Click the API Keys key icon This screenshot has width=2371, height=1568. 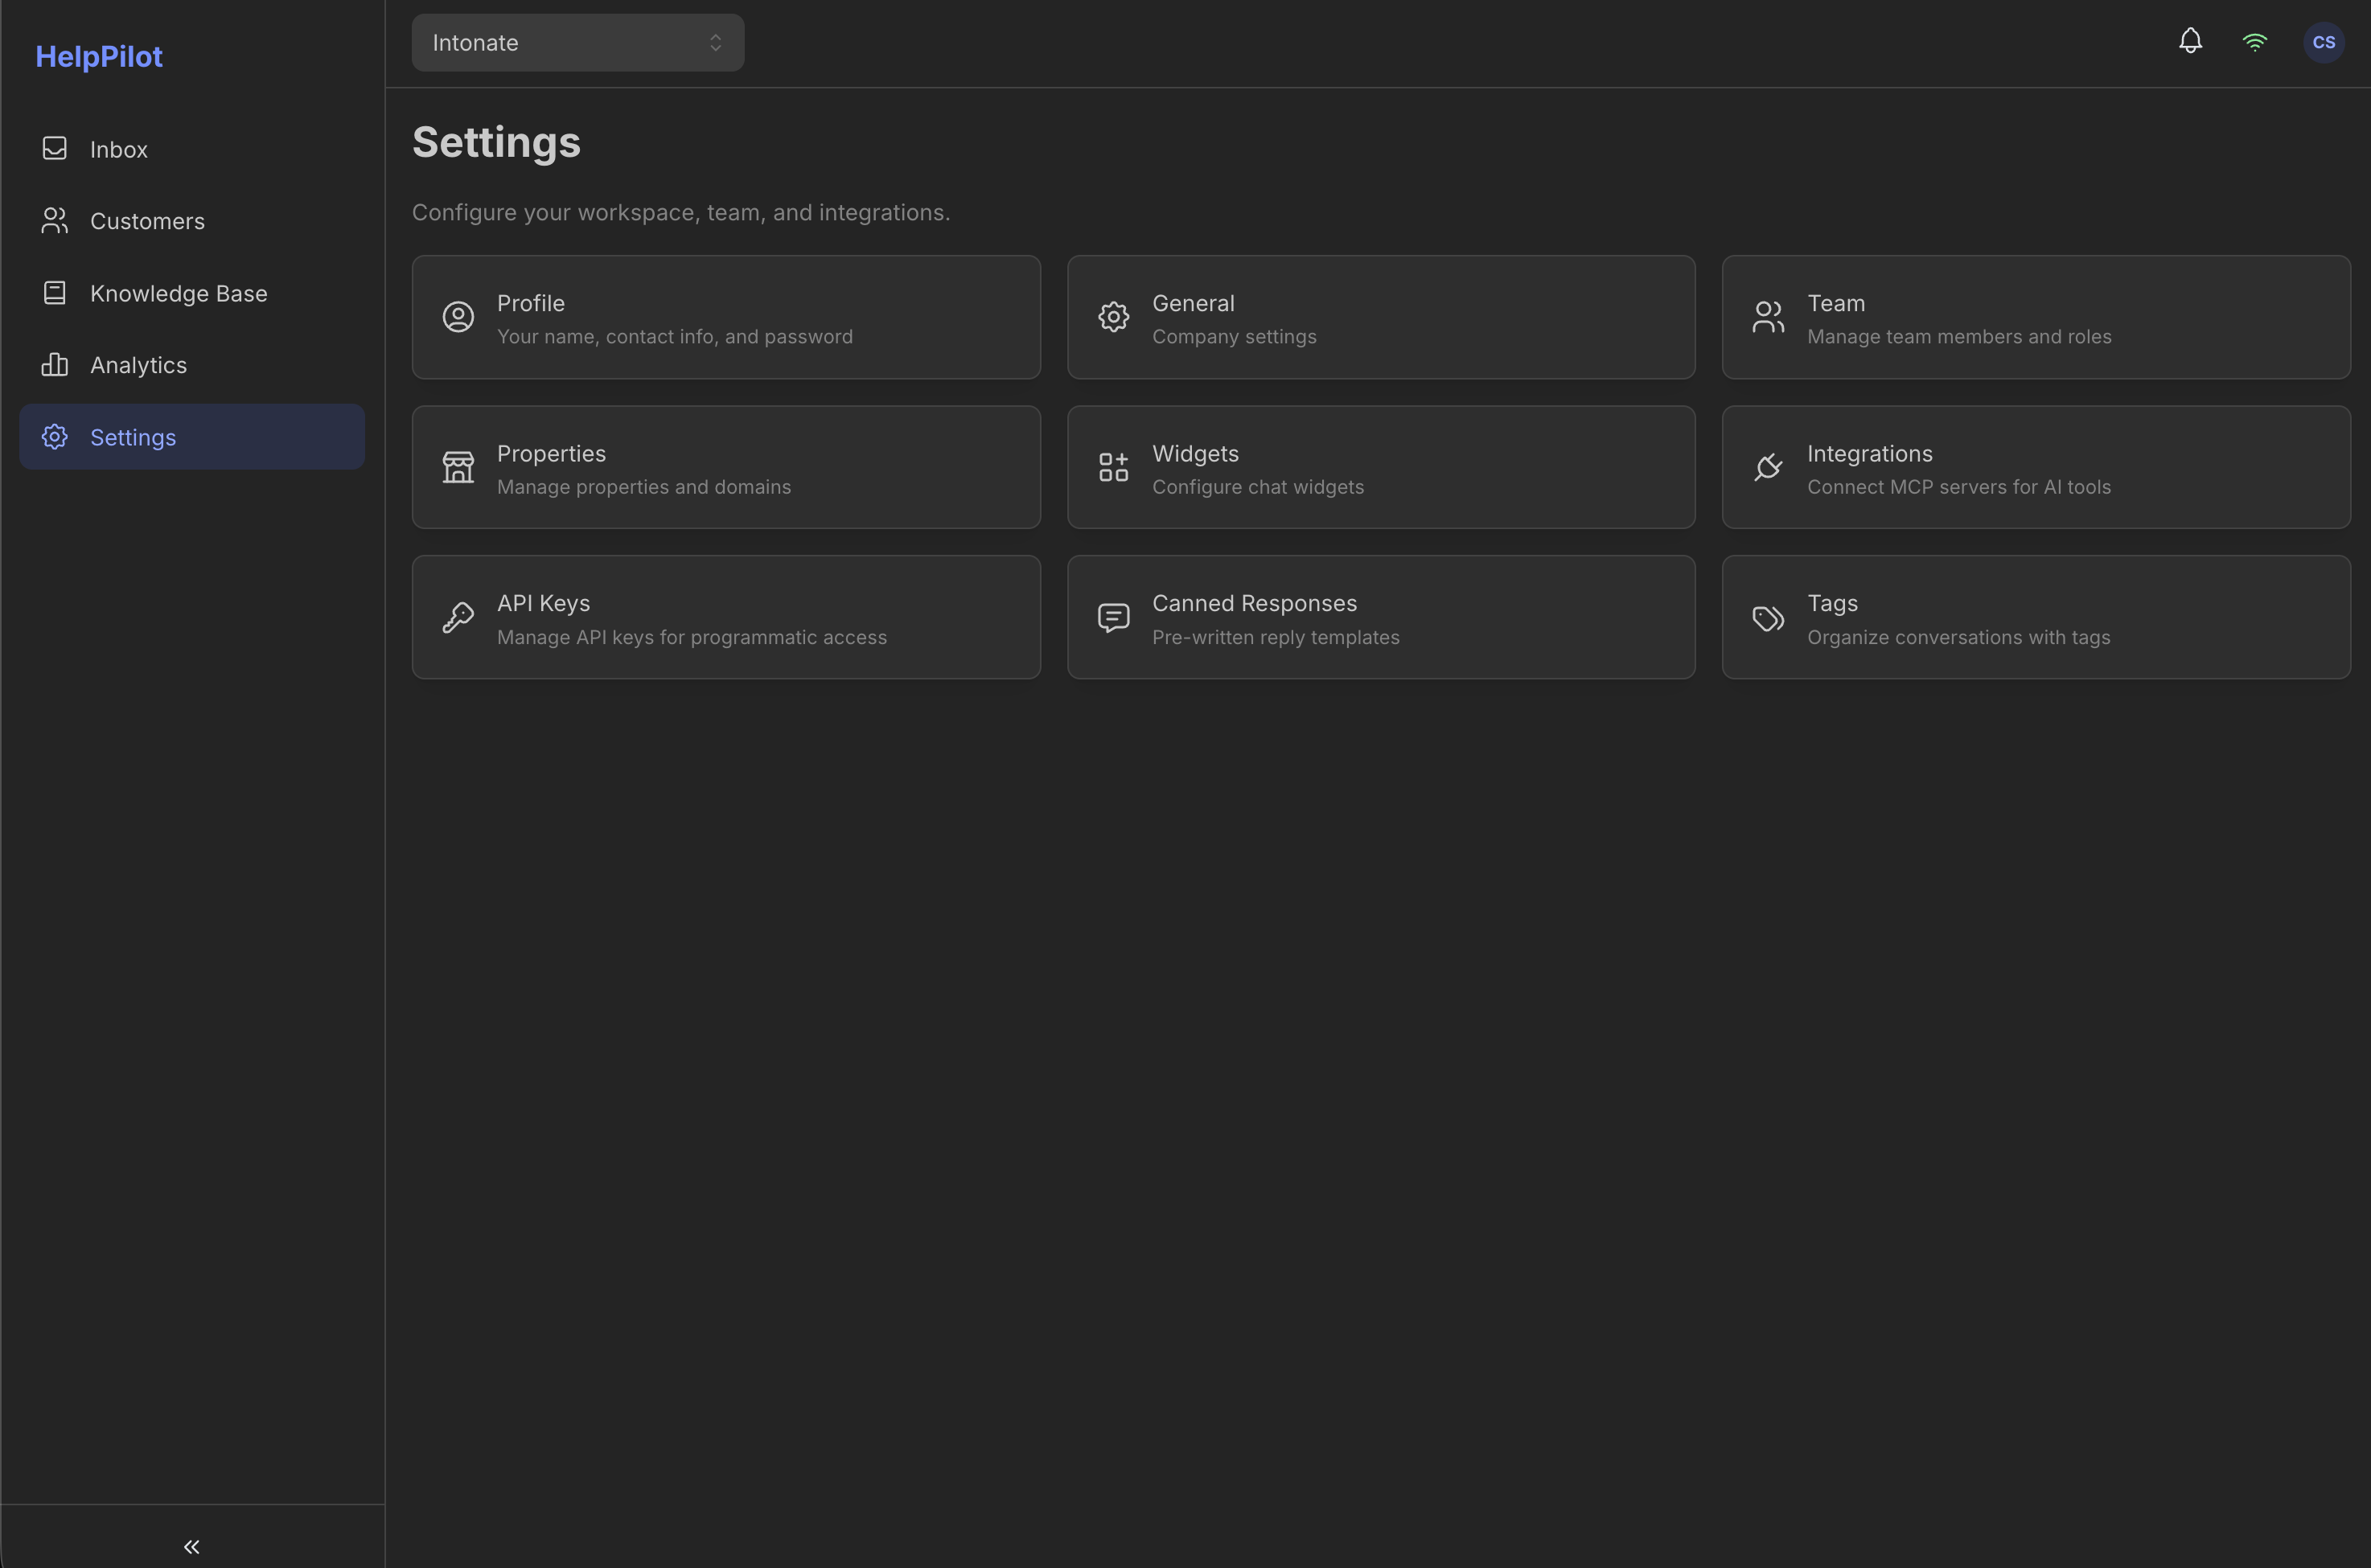point(458,618)
